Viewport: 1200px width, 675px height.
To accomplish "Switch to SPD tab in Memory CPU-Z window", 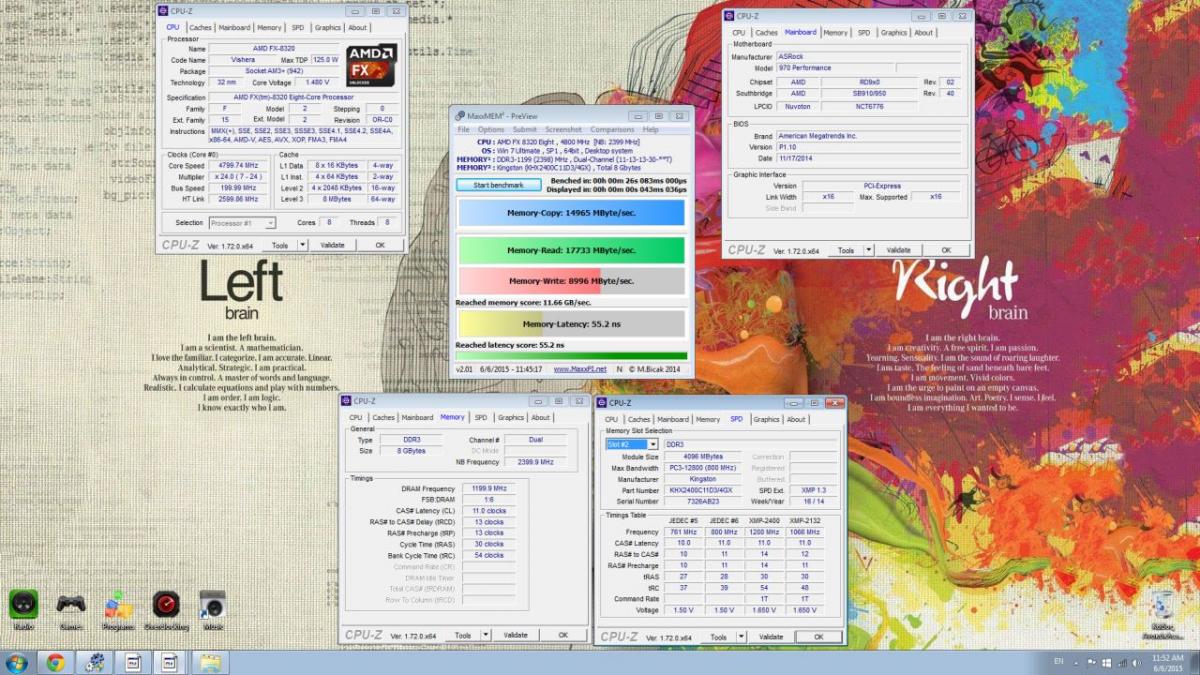I will point(481,418).
